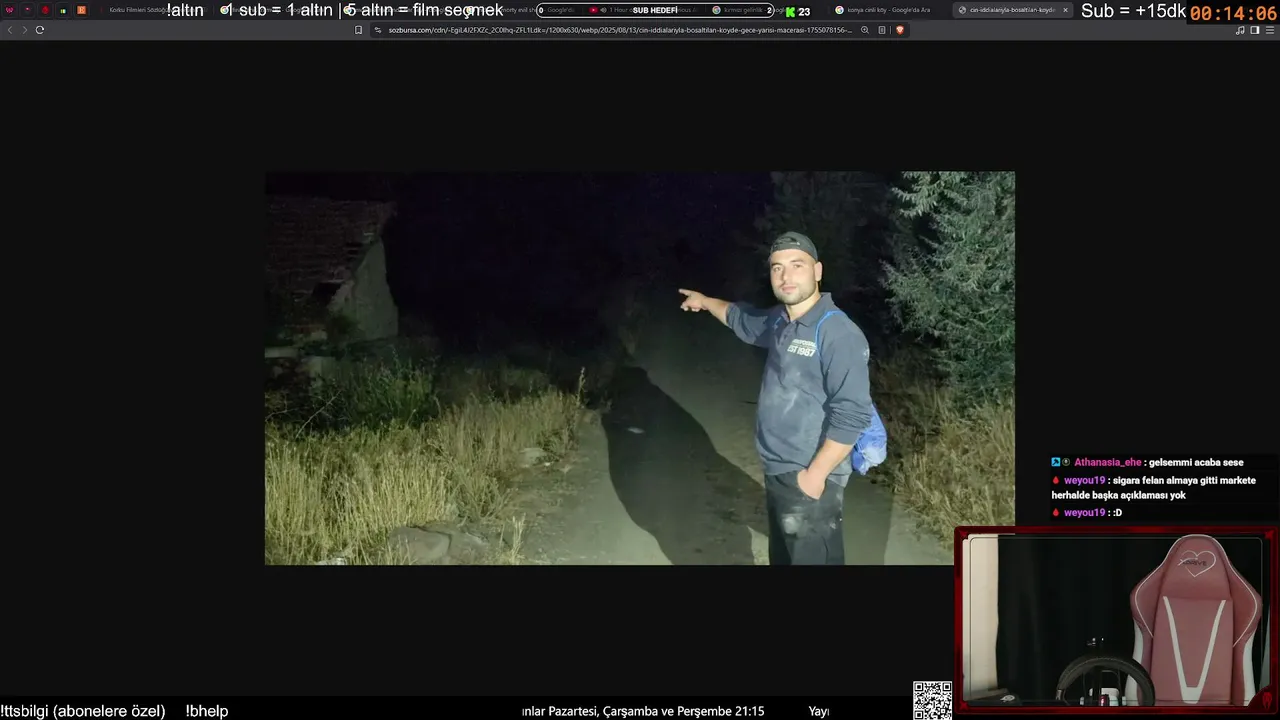Click weyou19's message about 'sigara felan'
This screenshot has width=1280, height=720.
click(x=1153, y=488)
